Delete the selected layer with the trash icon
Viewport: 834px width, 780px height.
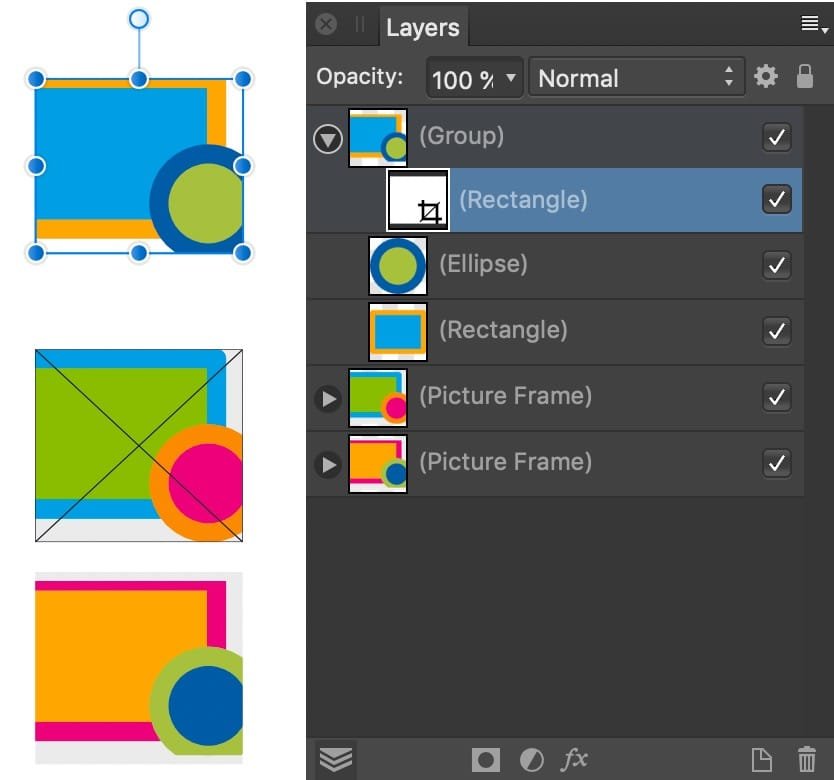pos(806,758)
